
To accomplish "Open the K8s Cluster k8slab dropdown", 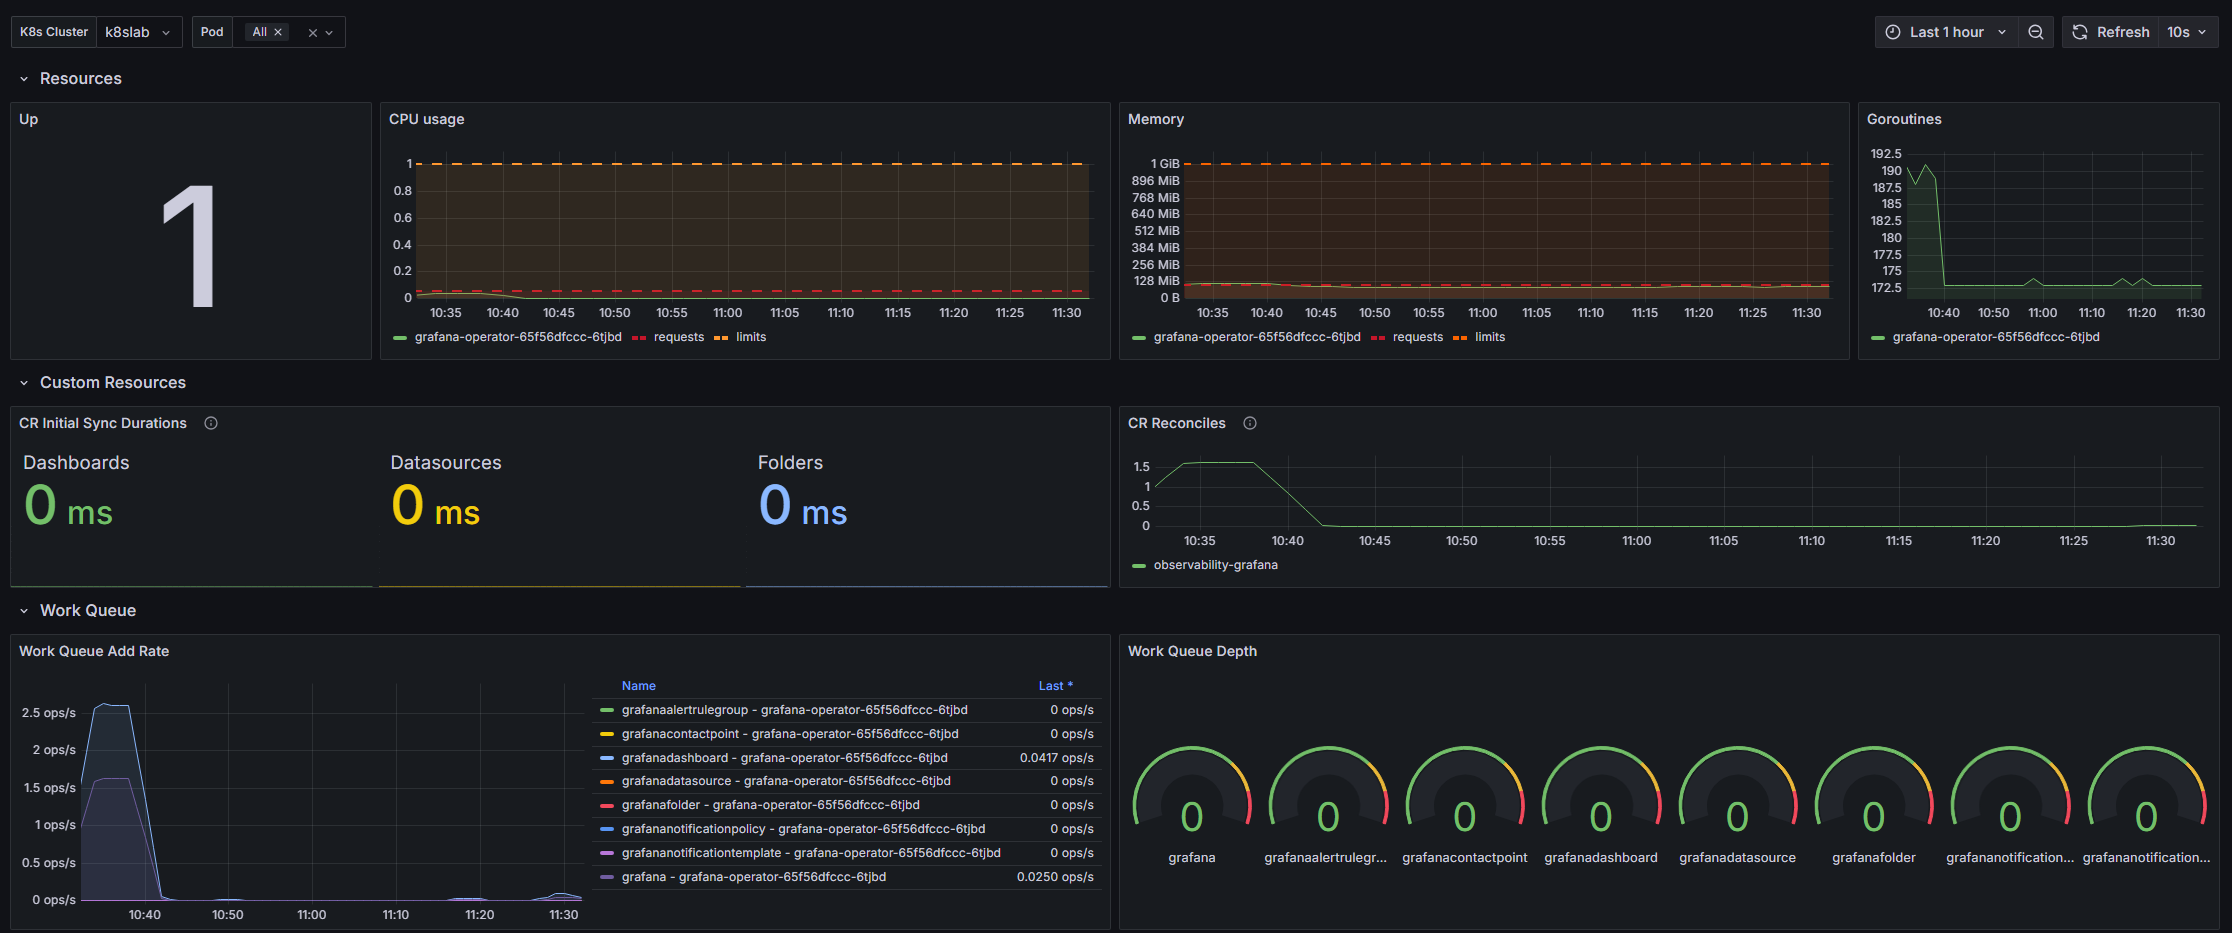I will [139, 32].
